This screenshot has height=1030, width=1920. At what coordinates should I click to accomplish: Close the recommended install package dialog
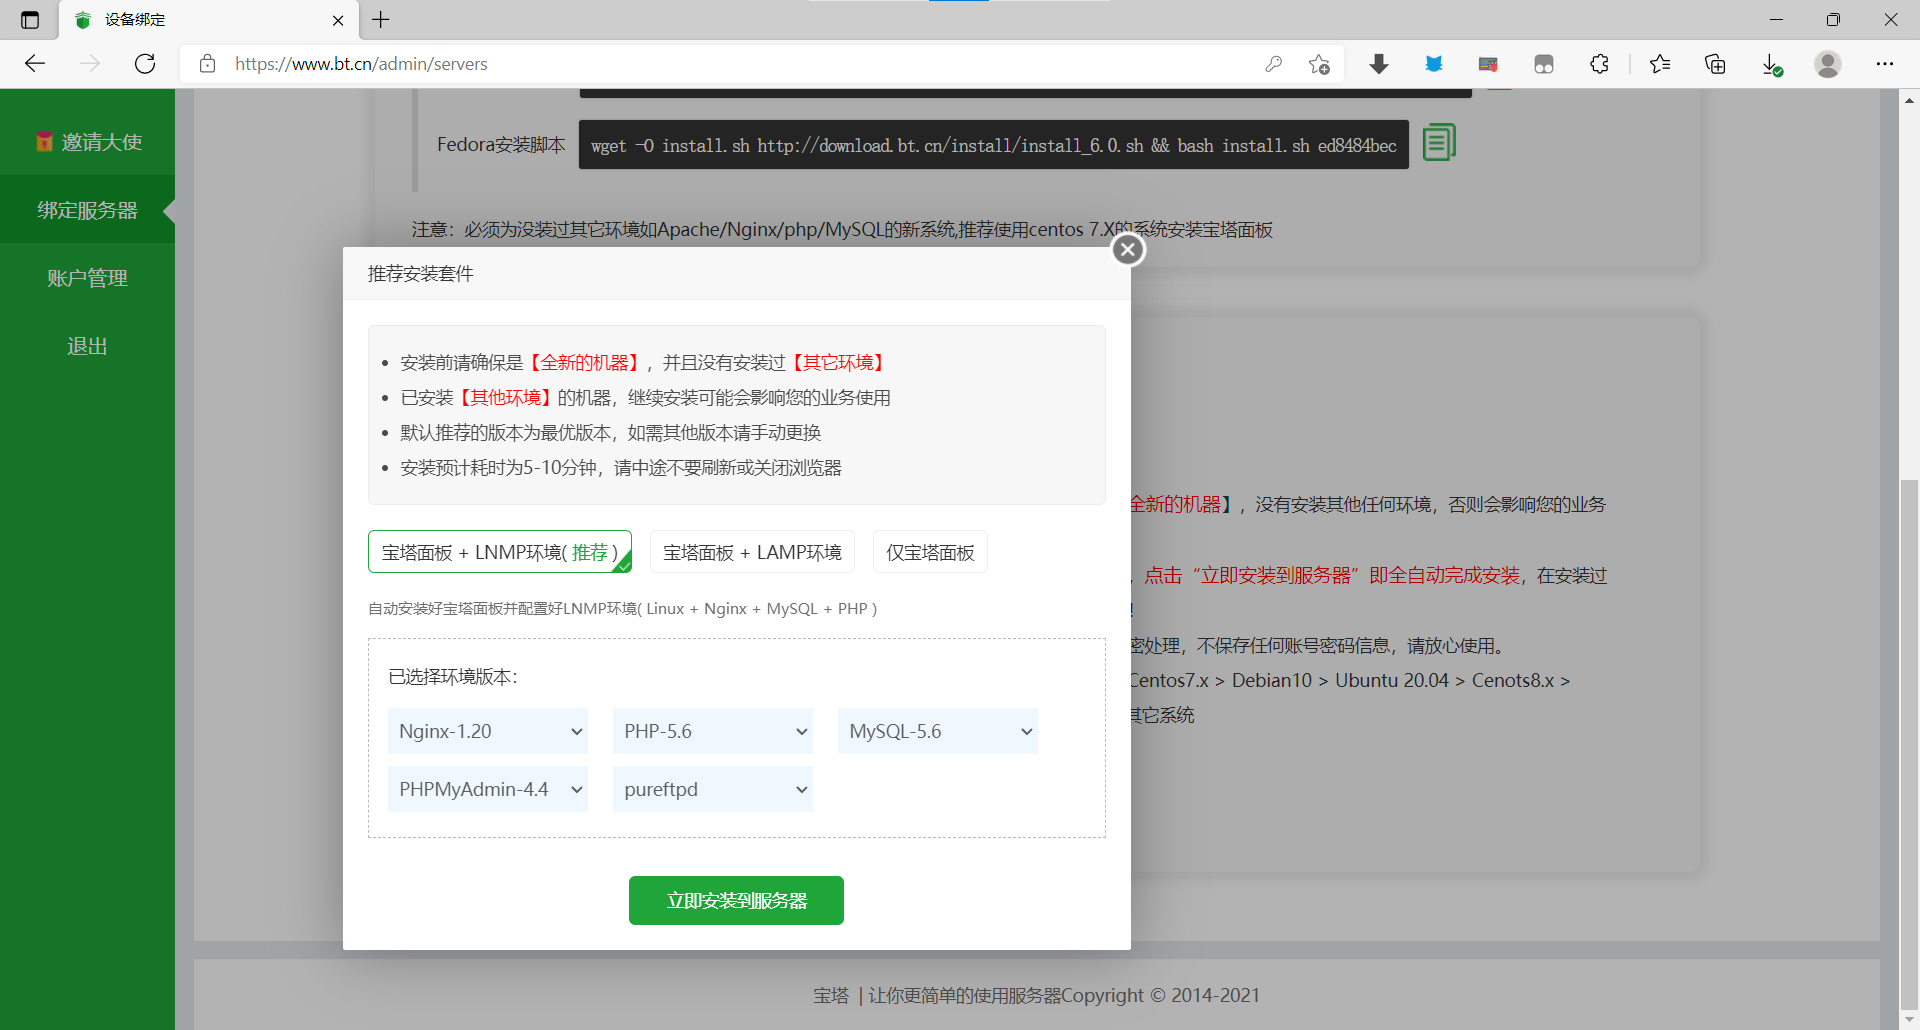(1128, 250)
